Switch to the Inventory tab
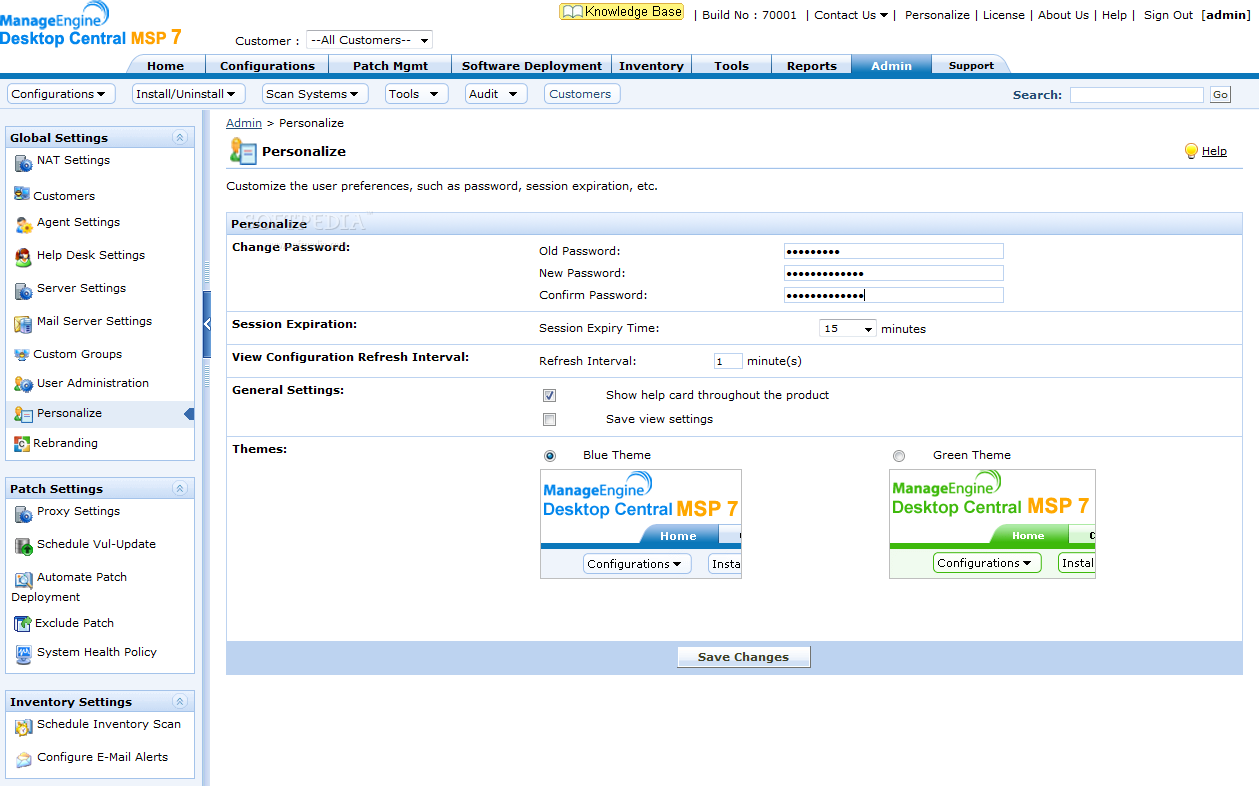 651,65
